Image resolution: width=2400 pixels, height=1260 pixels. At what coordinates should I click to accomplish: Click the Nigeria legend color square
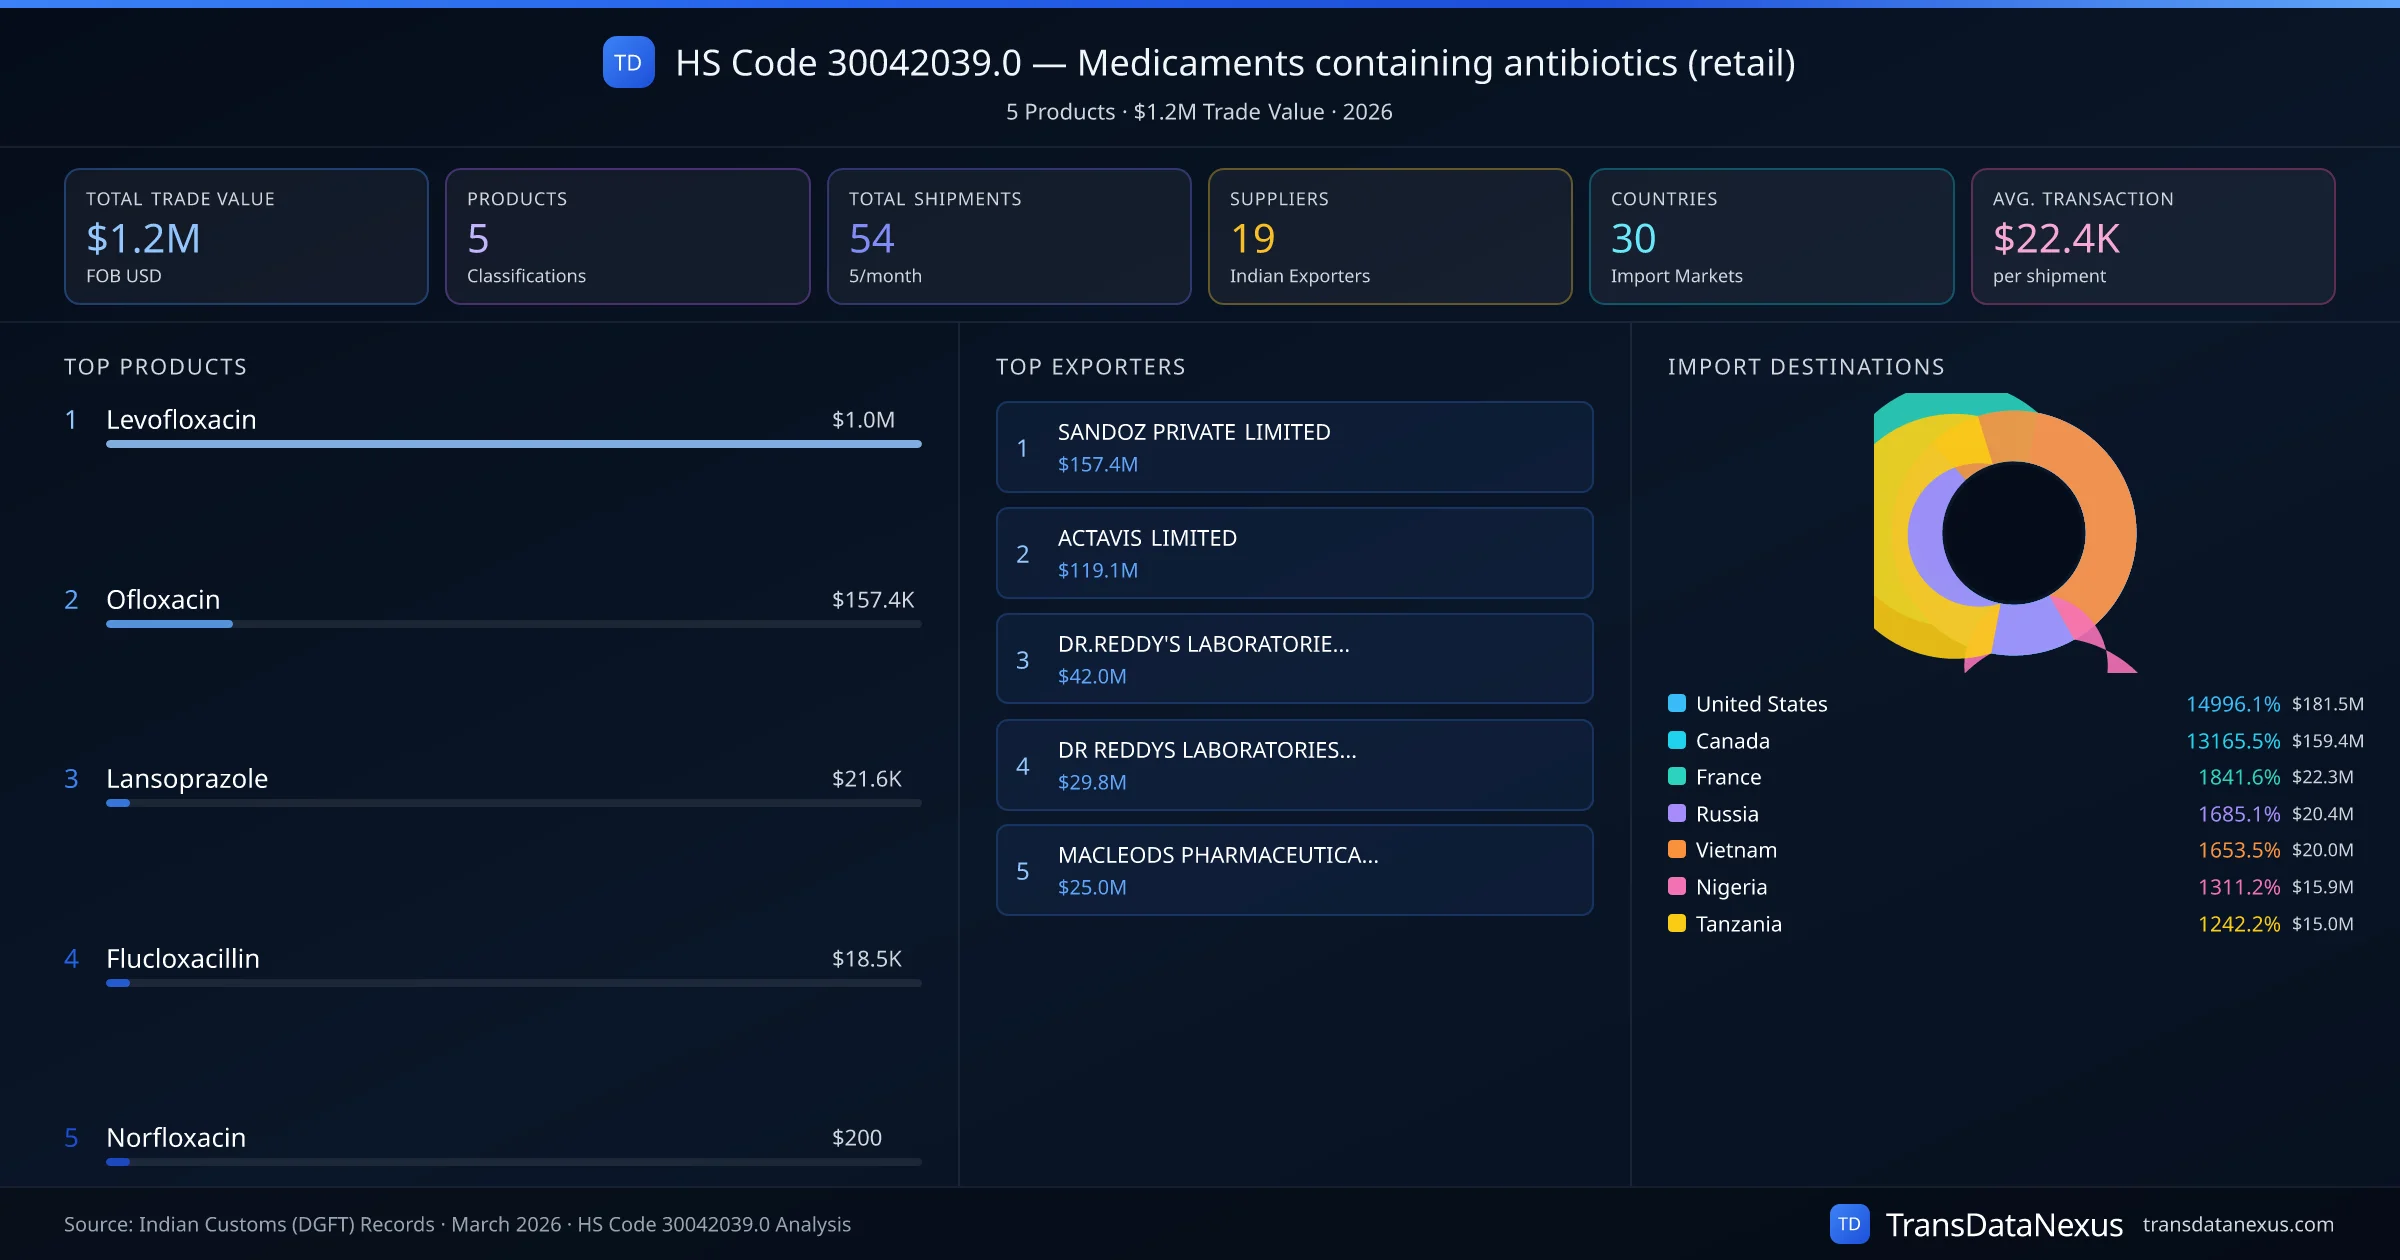click(x=1677, y=886)
